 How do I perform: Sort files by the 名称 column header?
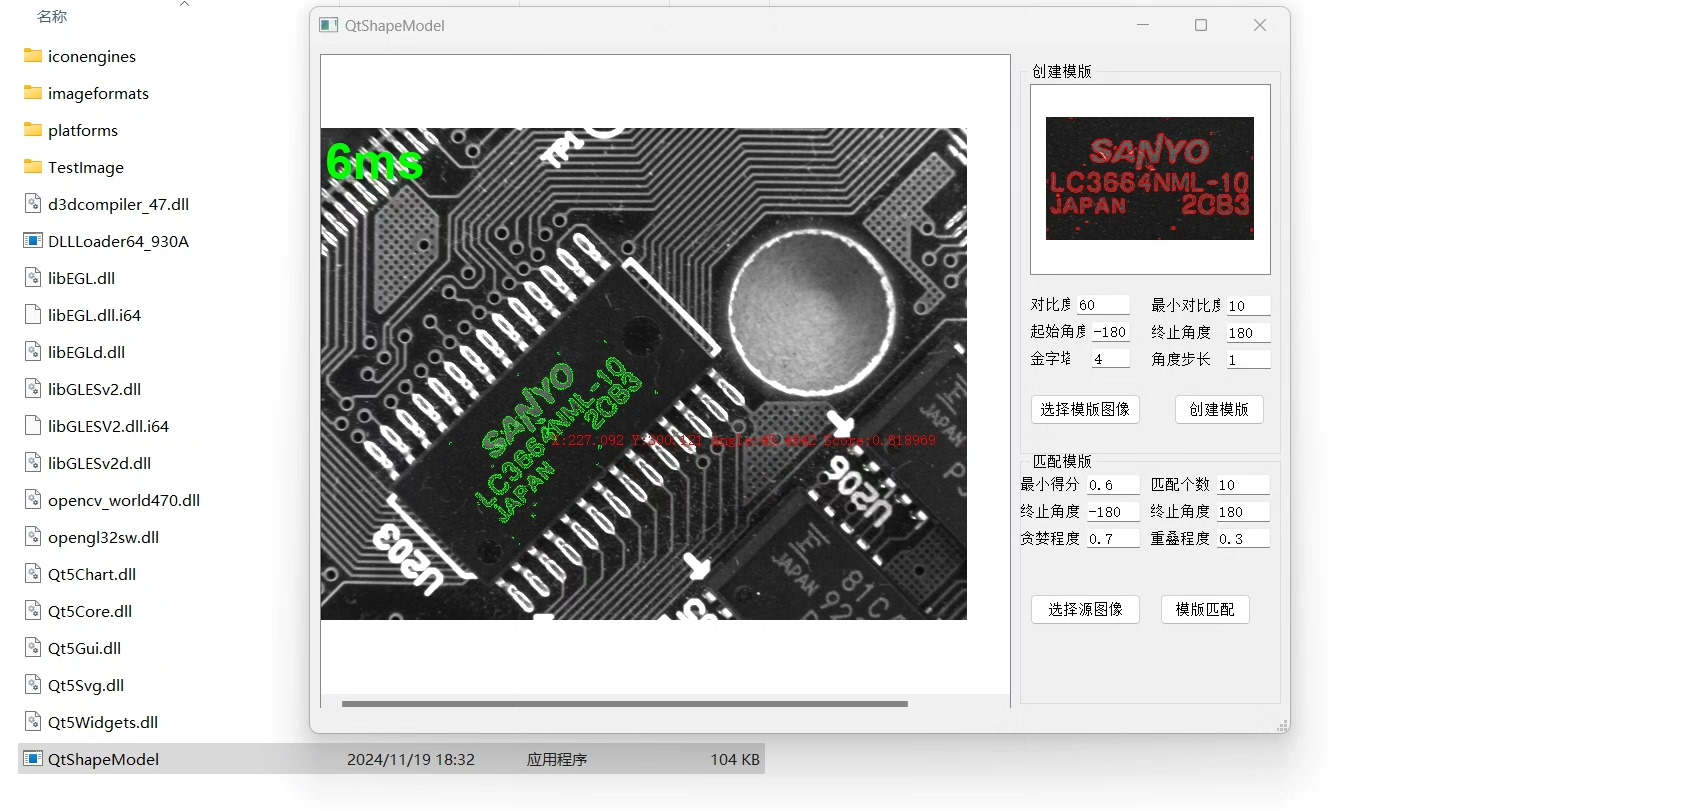pos(52,16)
